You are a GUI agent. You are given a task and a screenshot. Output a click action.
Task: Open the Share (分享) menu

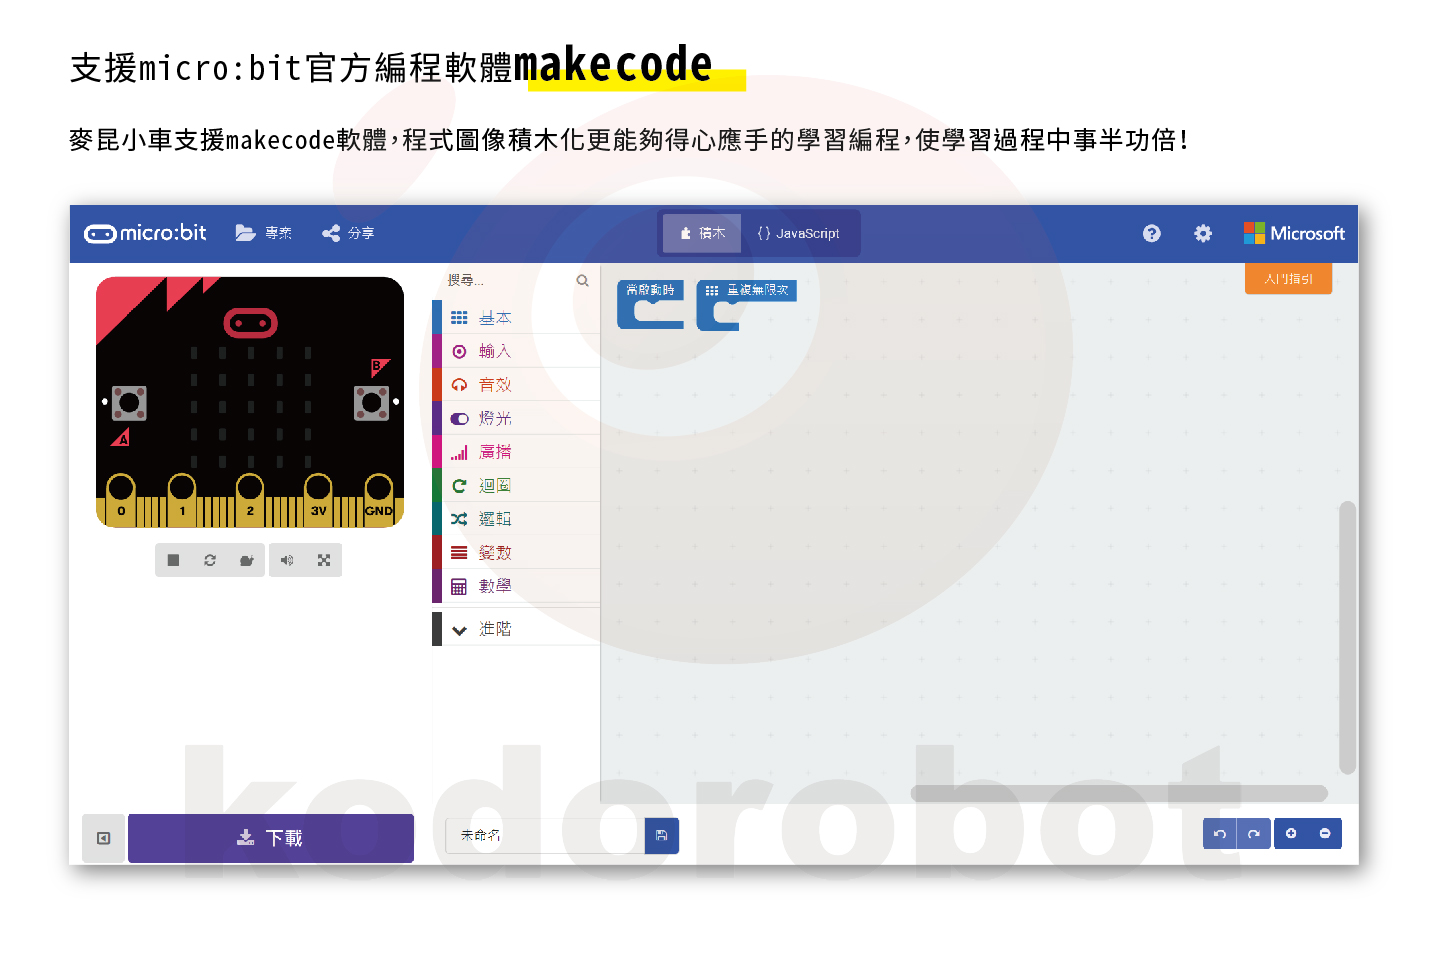tap(348, 233)
